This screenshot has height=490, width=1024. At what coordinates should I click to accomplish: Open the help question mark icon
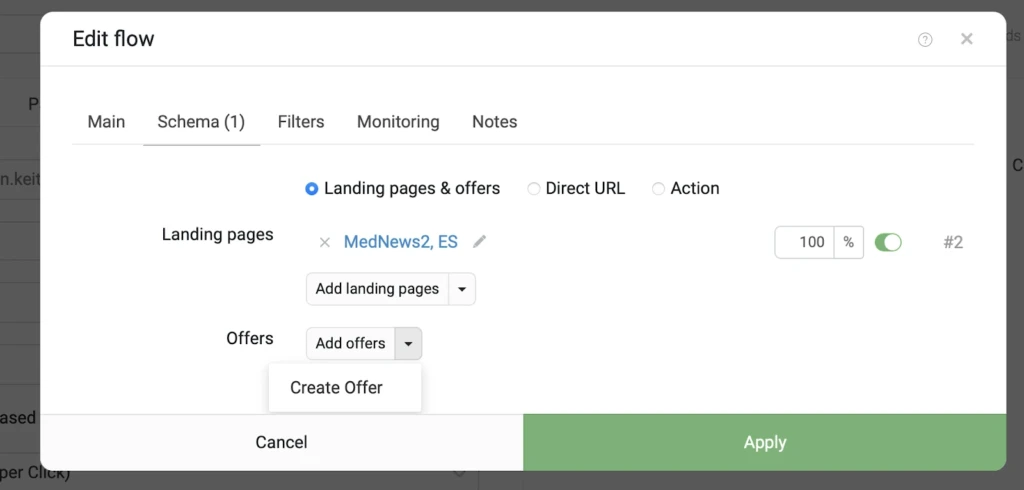925,40
